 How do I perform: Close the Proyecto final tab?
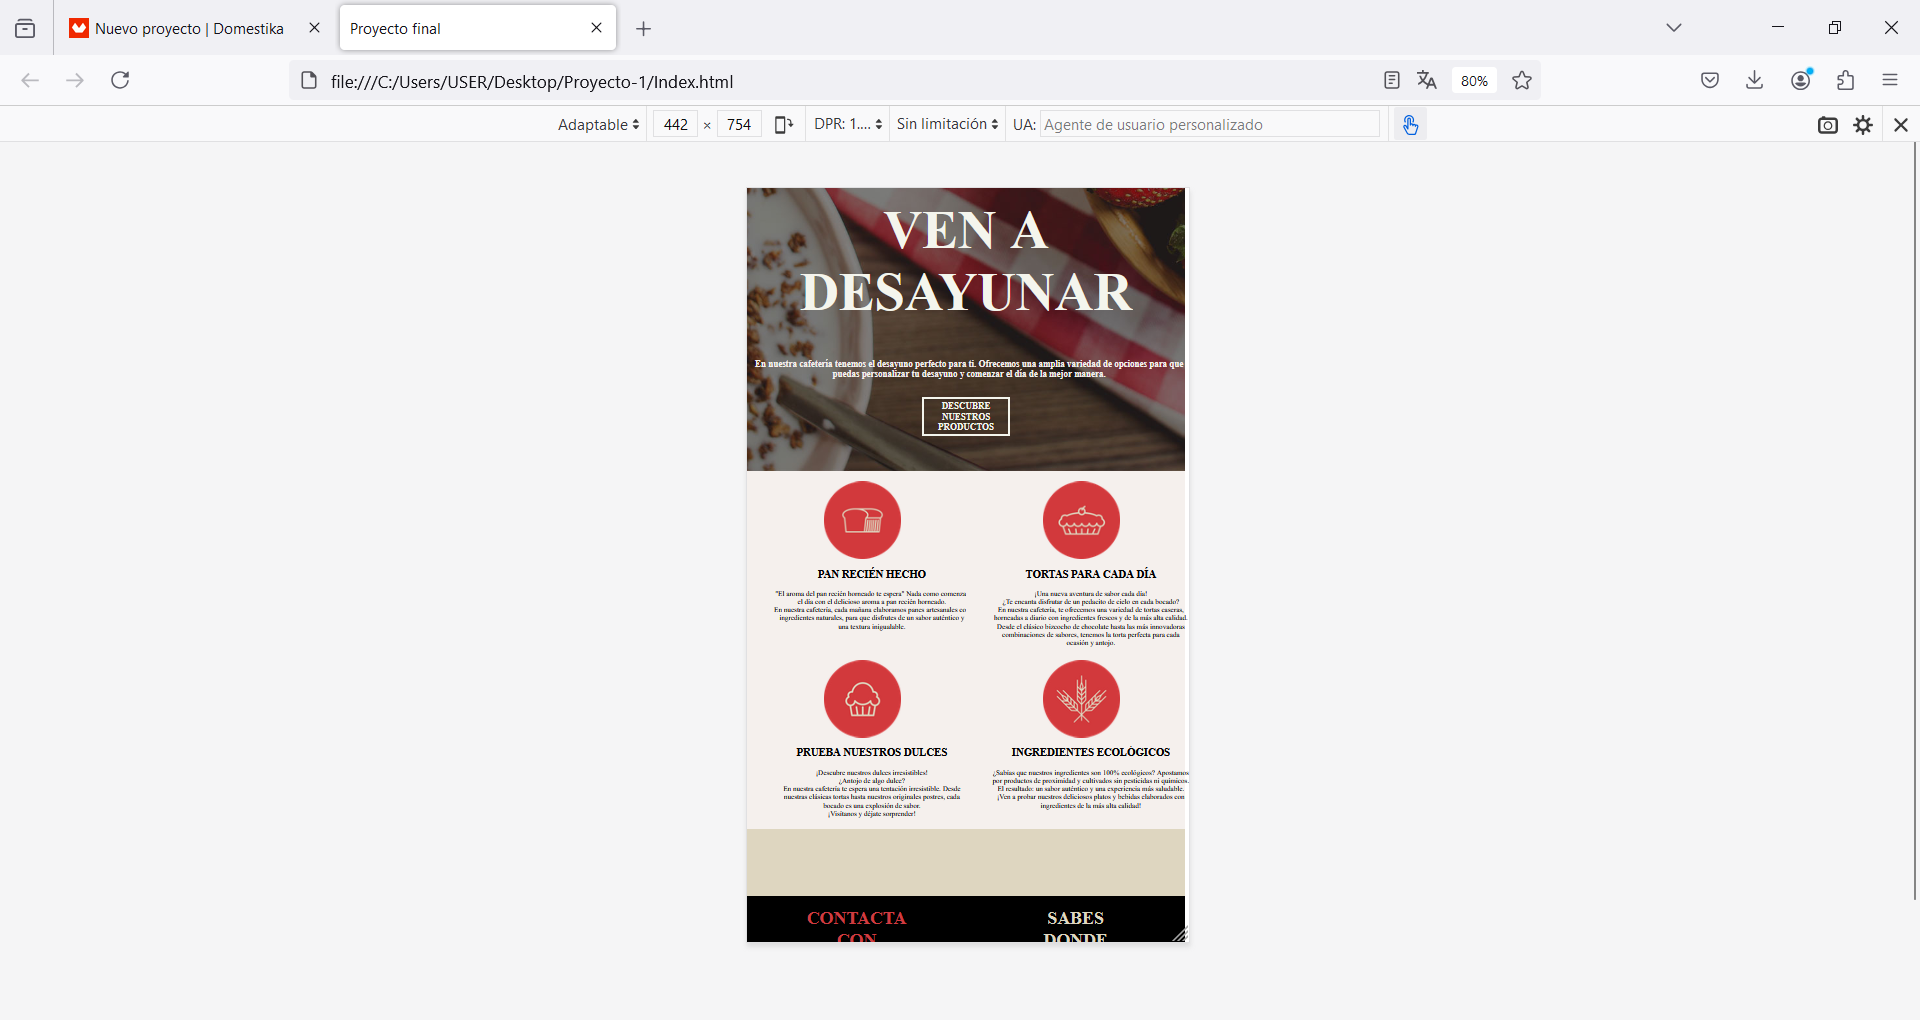pyautogui.click(x=597, y=28)
